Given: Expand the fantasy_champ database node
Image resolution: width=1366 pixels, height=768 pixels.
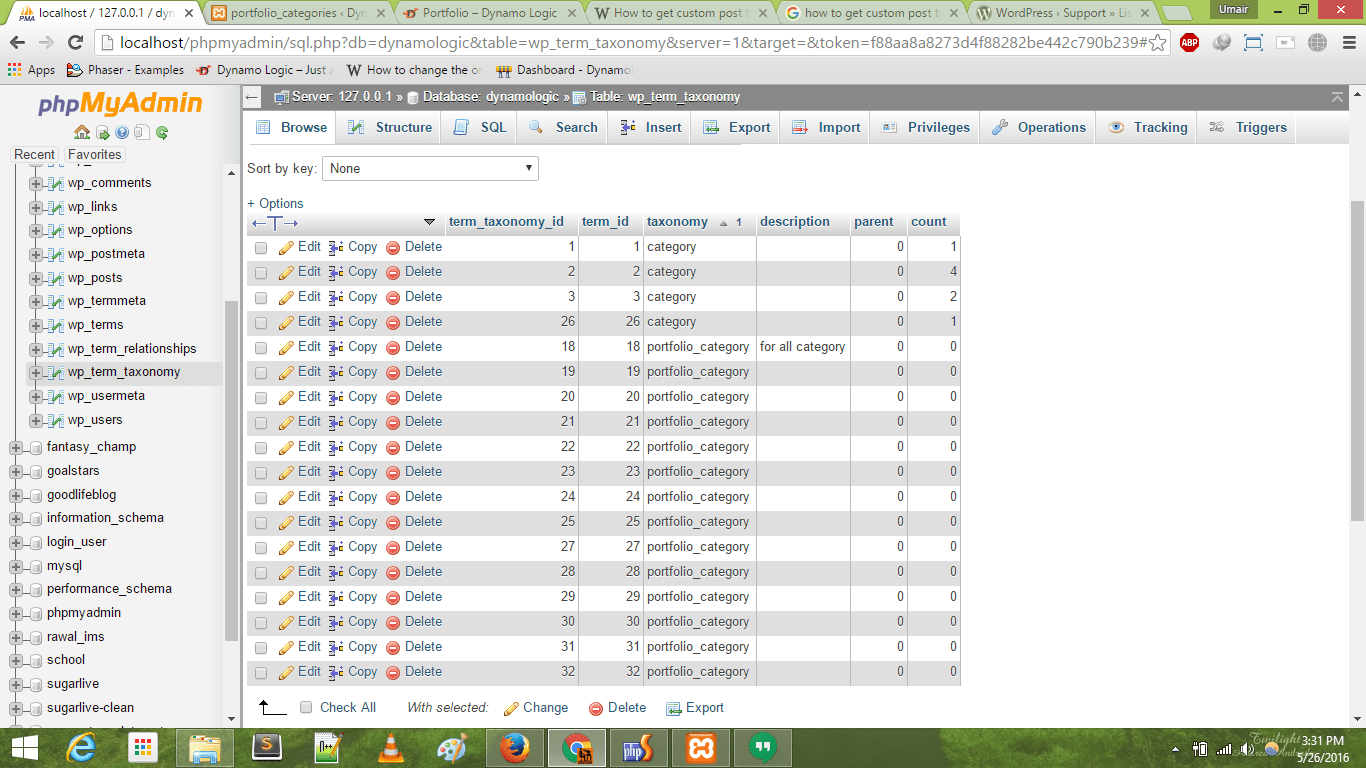Looking at the screenshot, I should coord(15,447).
